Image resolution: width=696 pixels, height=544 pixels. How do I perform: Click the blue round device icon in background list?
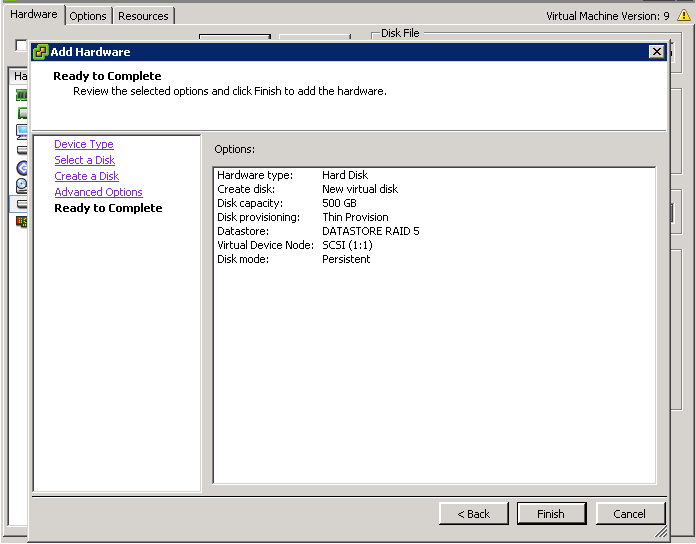click(x=22, y=168)
